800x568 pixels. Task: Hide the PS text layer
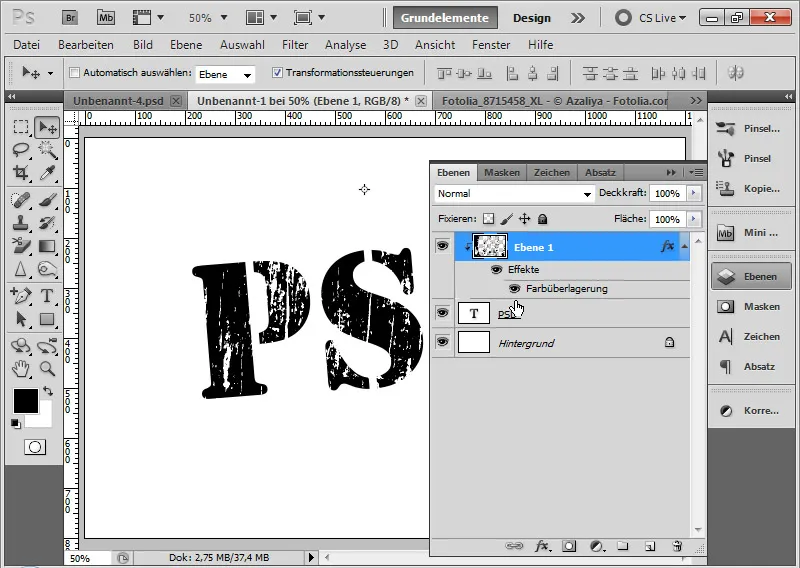[x=442, y=312]
